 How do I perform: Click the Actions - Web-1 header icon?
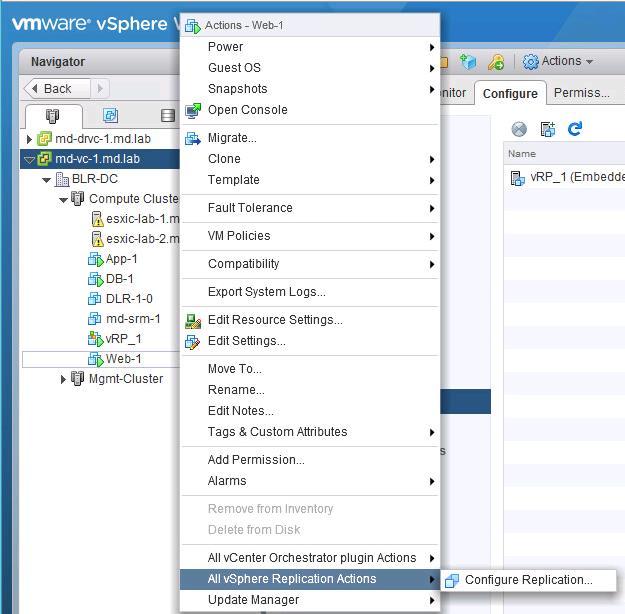point(193,26)
